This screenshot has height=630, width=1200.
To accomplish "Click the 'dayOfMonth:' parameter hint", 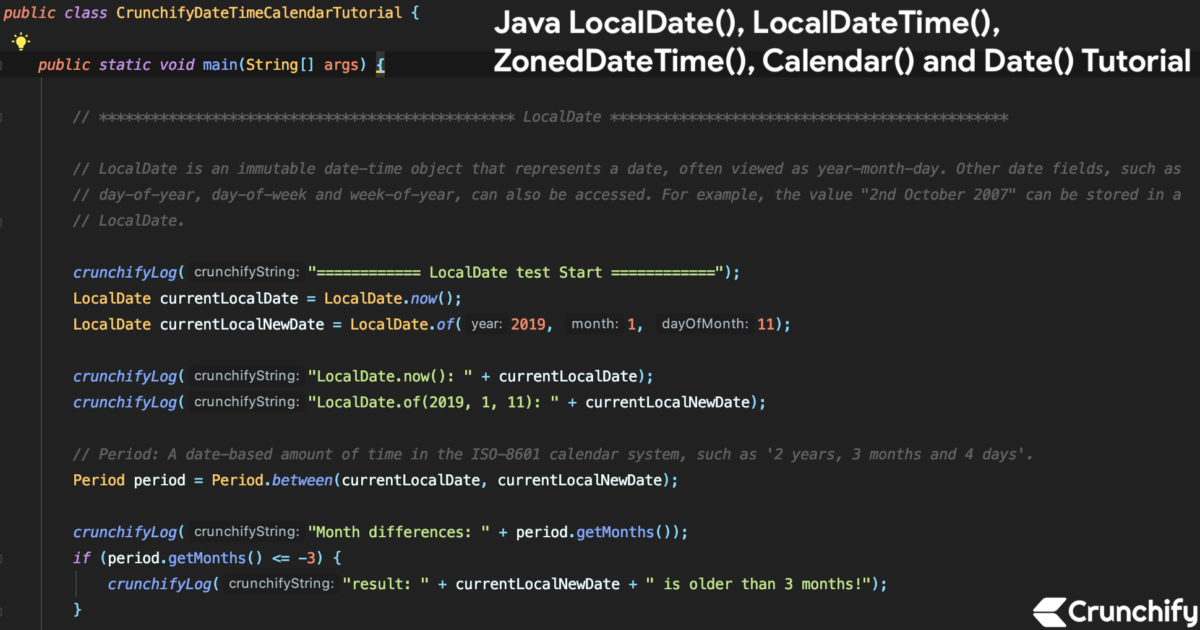I will point(704,324).
